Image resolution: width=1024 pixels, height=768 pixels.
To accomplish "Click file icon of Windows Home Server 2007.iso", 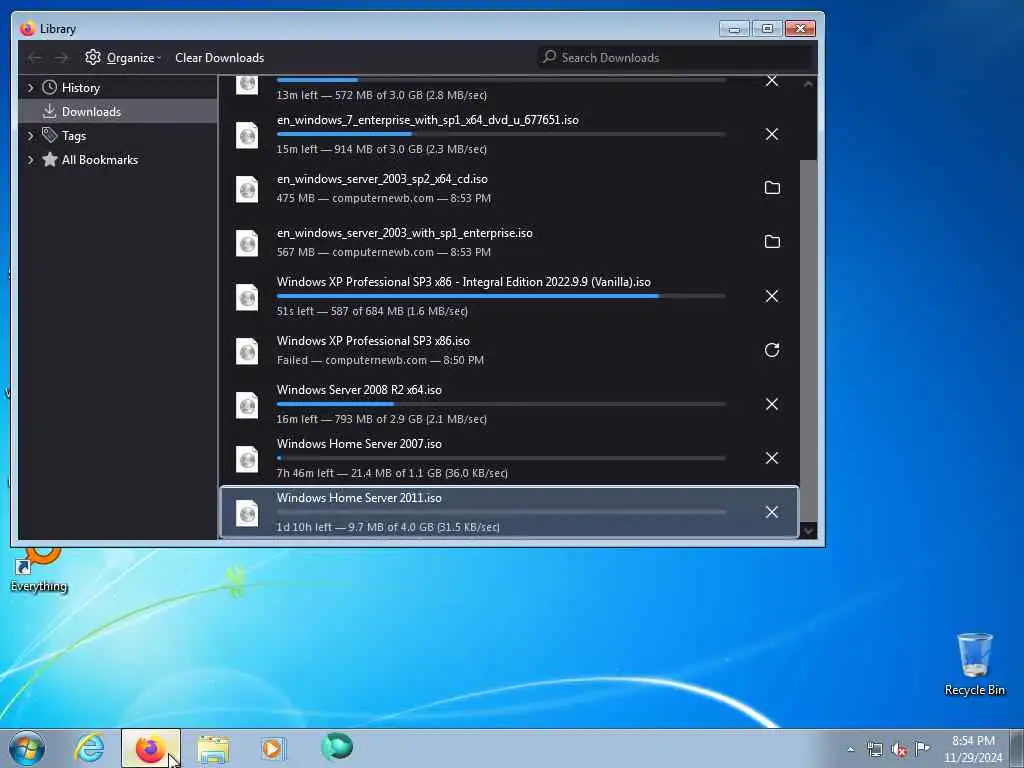I will pos(247,458).
